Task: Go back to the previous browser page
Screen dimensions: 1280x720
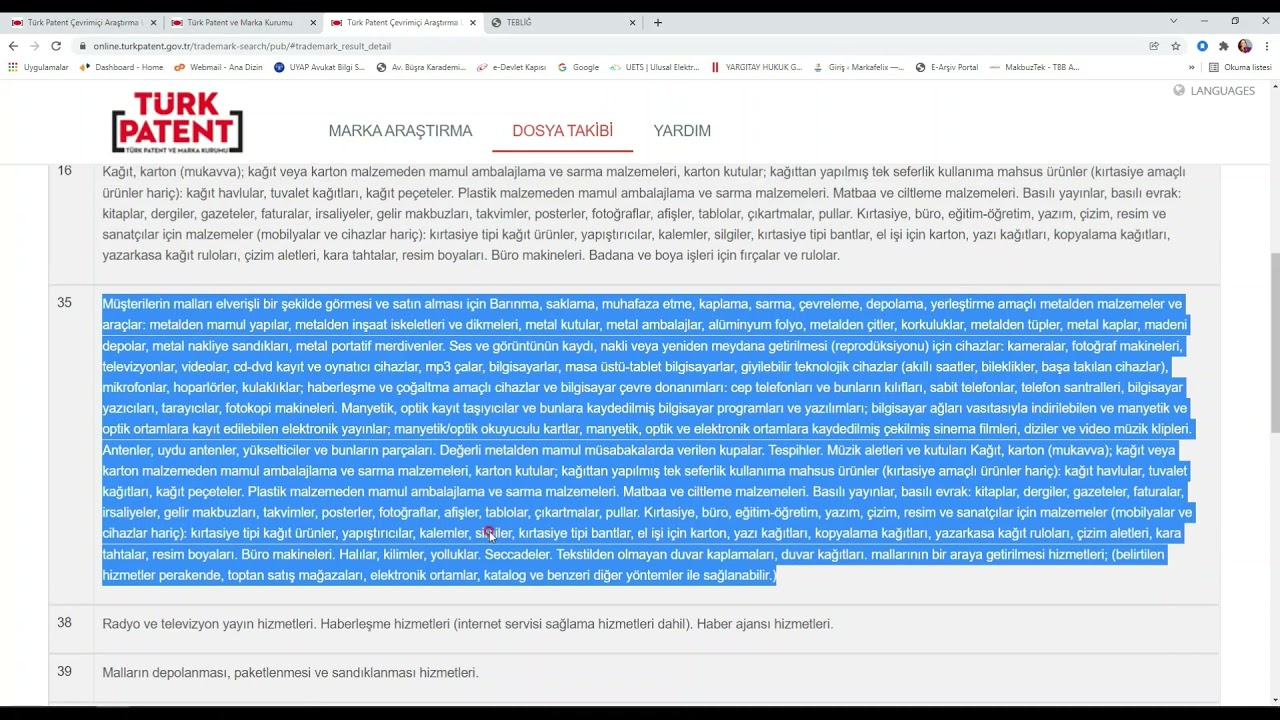Action: [x=13, y=46]
